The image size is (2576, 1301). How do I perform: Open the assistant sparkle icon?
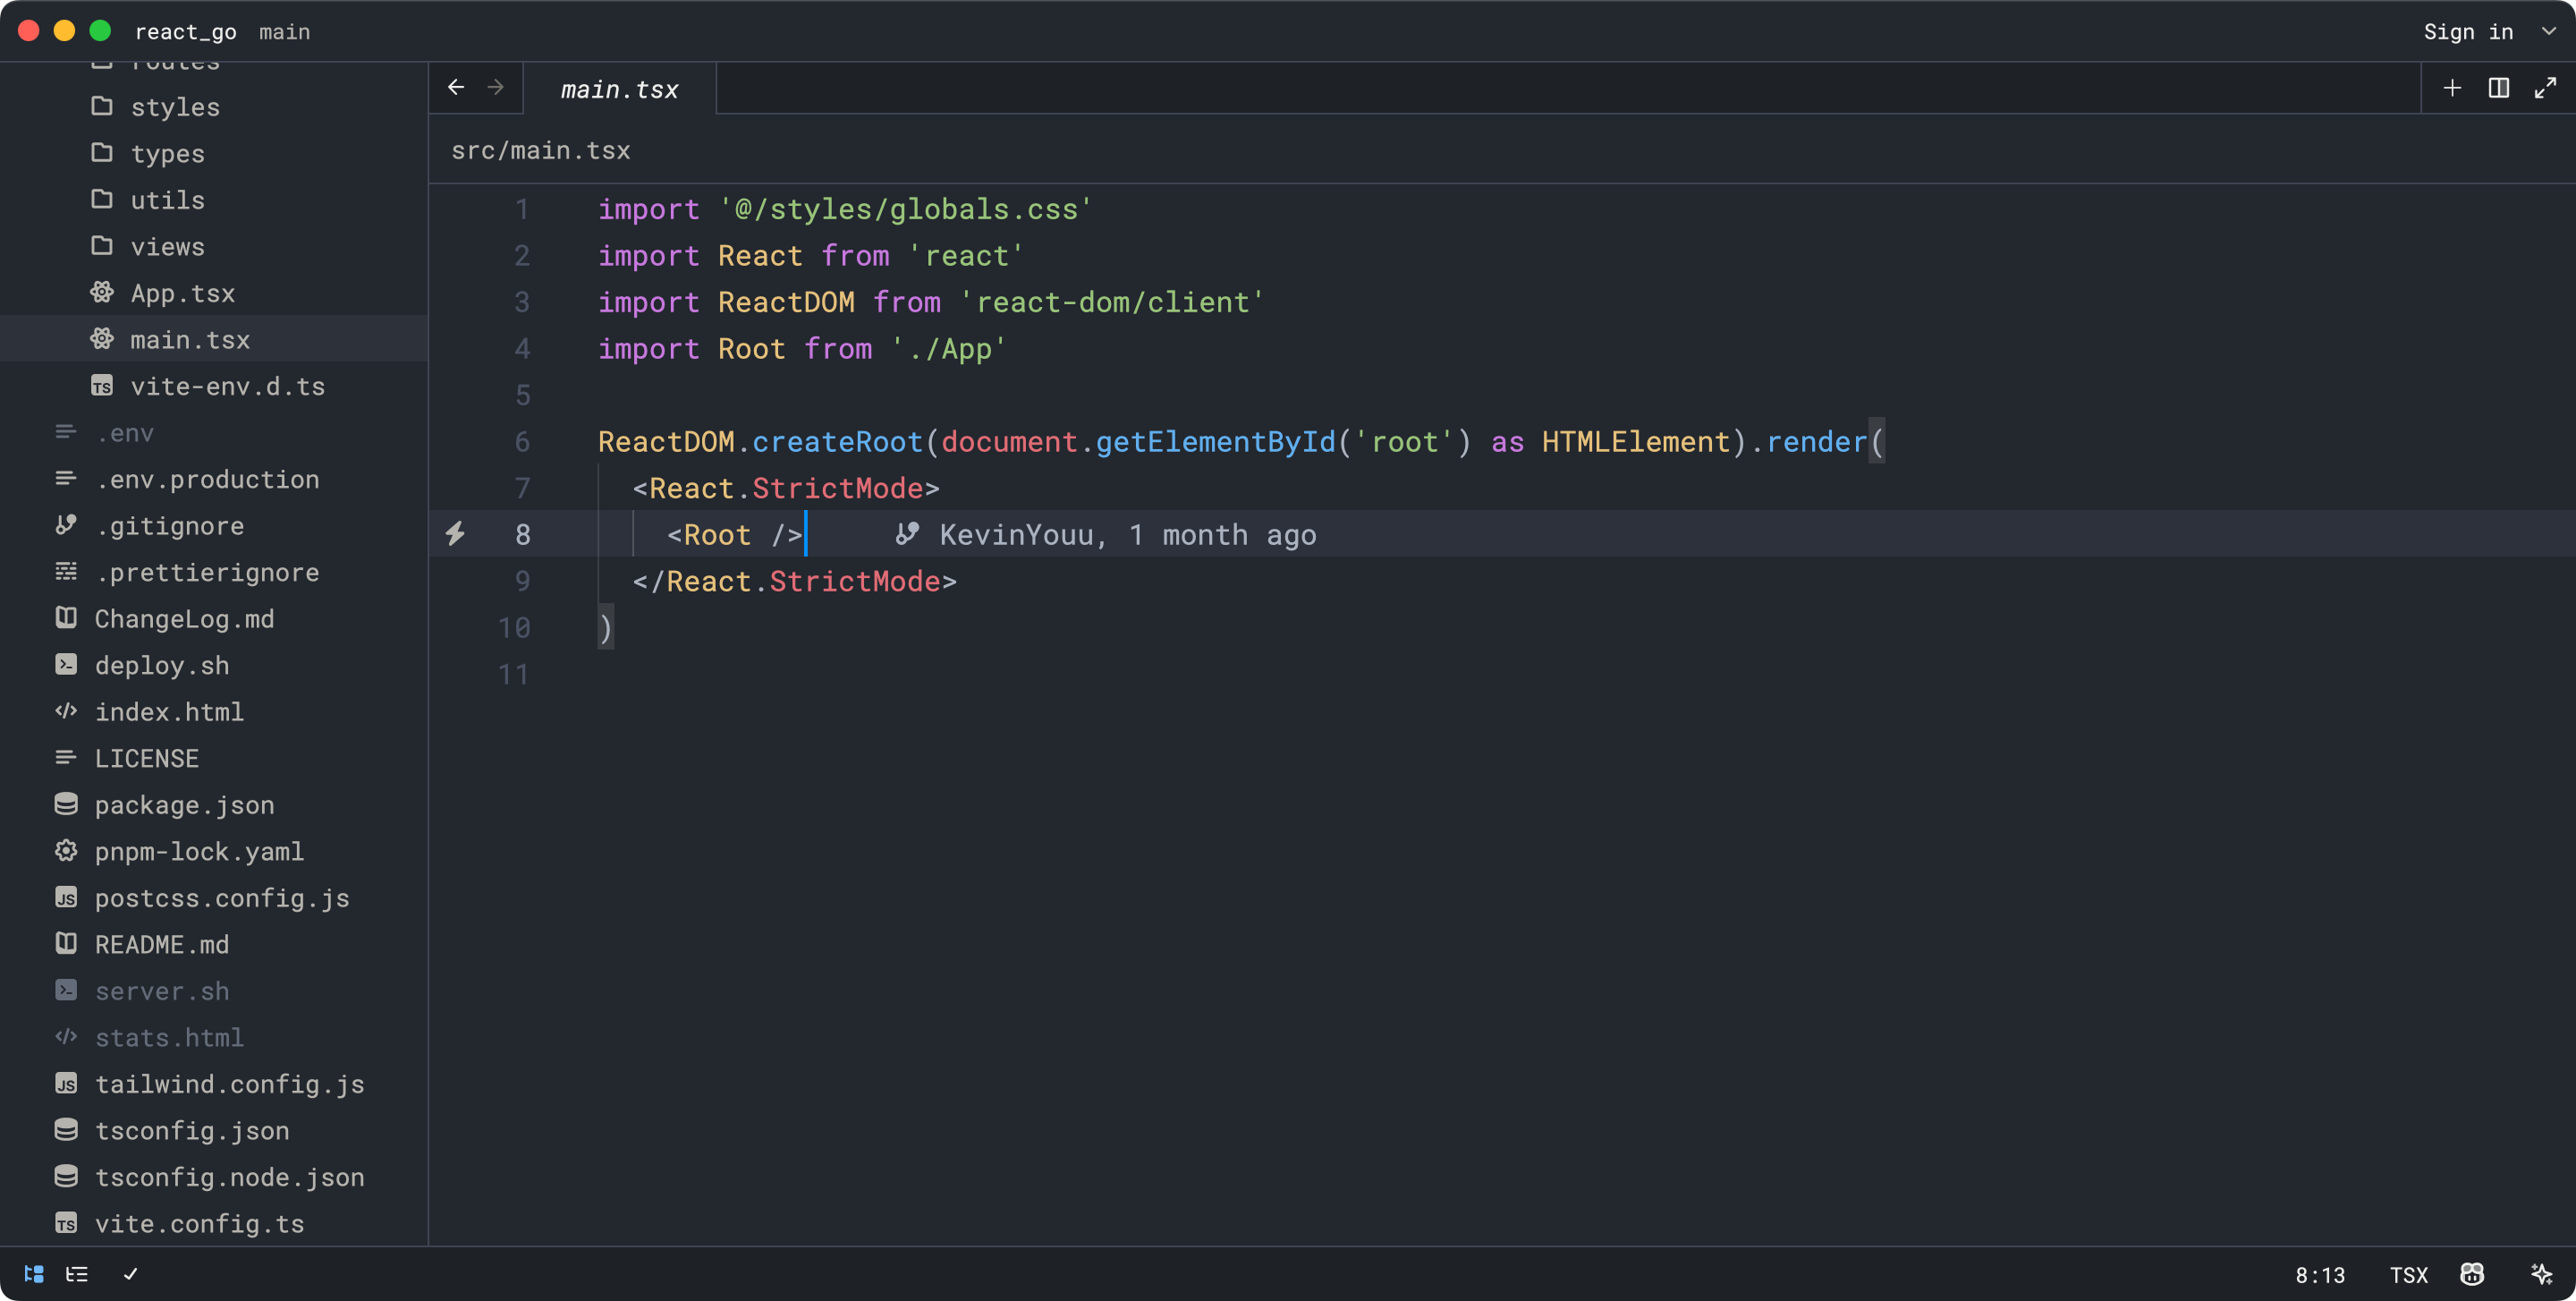[2541, 1274]
